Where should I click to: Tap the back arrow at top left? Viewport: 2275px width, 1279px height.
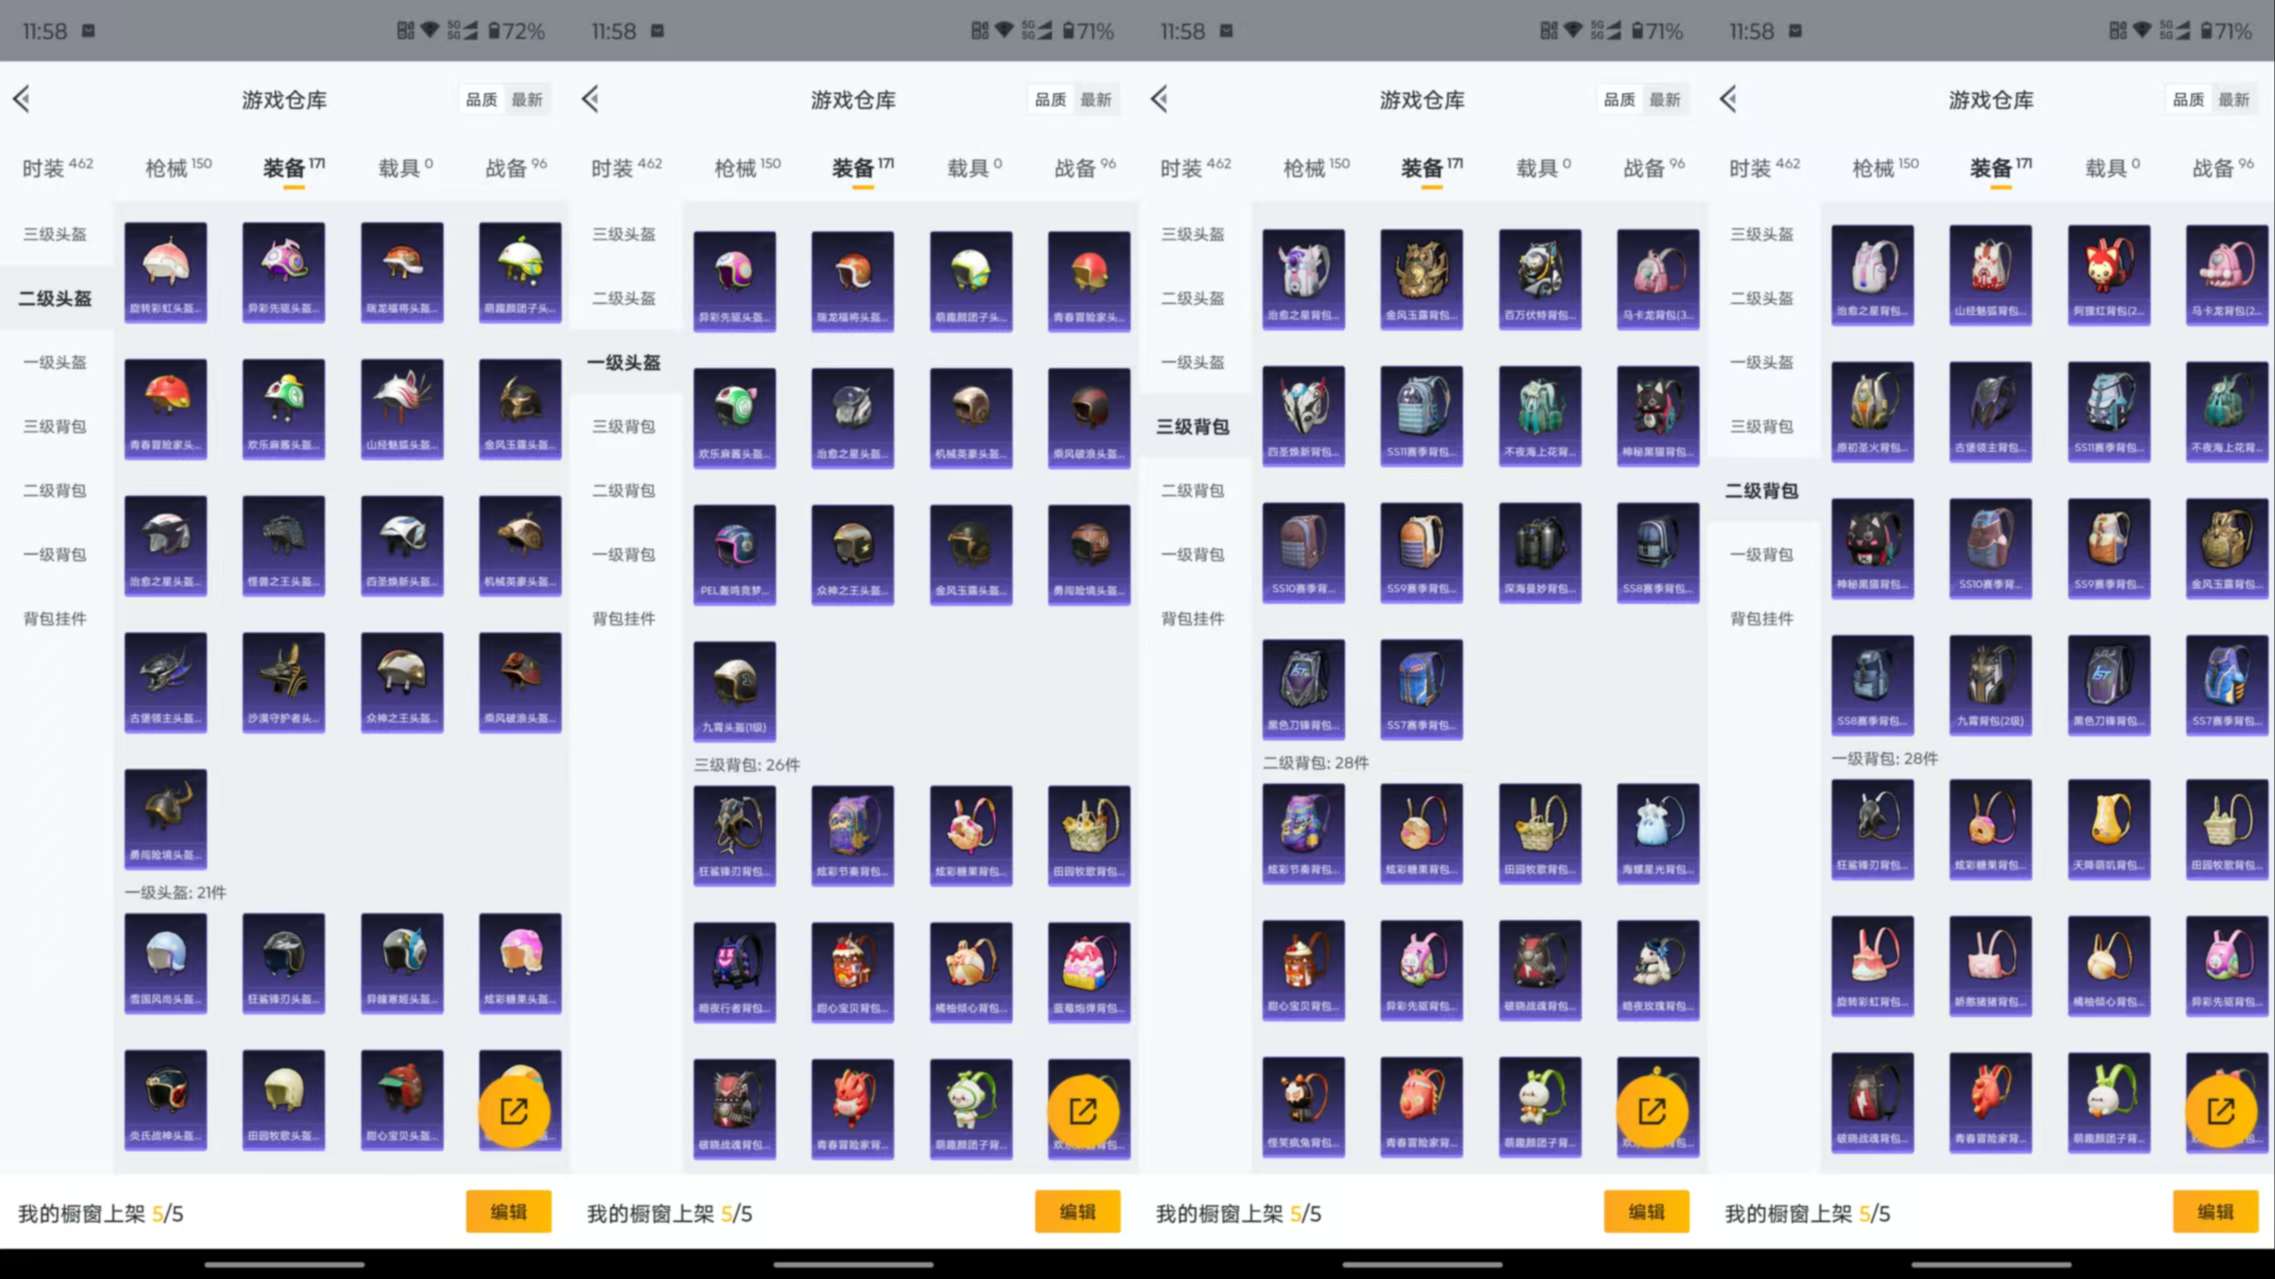click(x=23, y=99)
